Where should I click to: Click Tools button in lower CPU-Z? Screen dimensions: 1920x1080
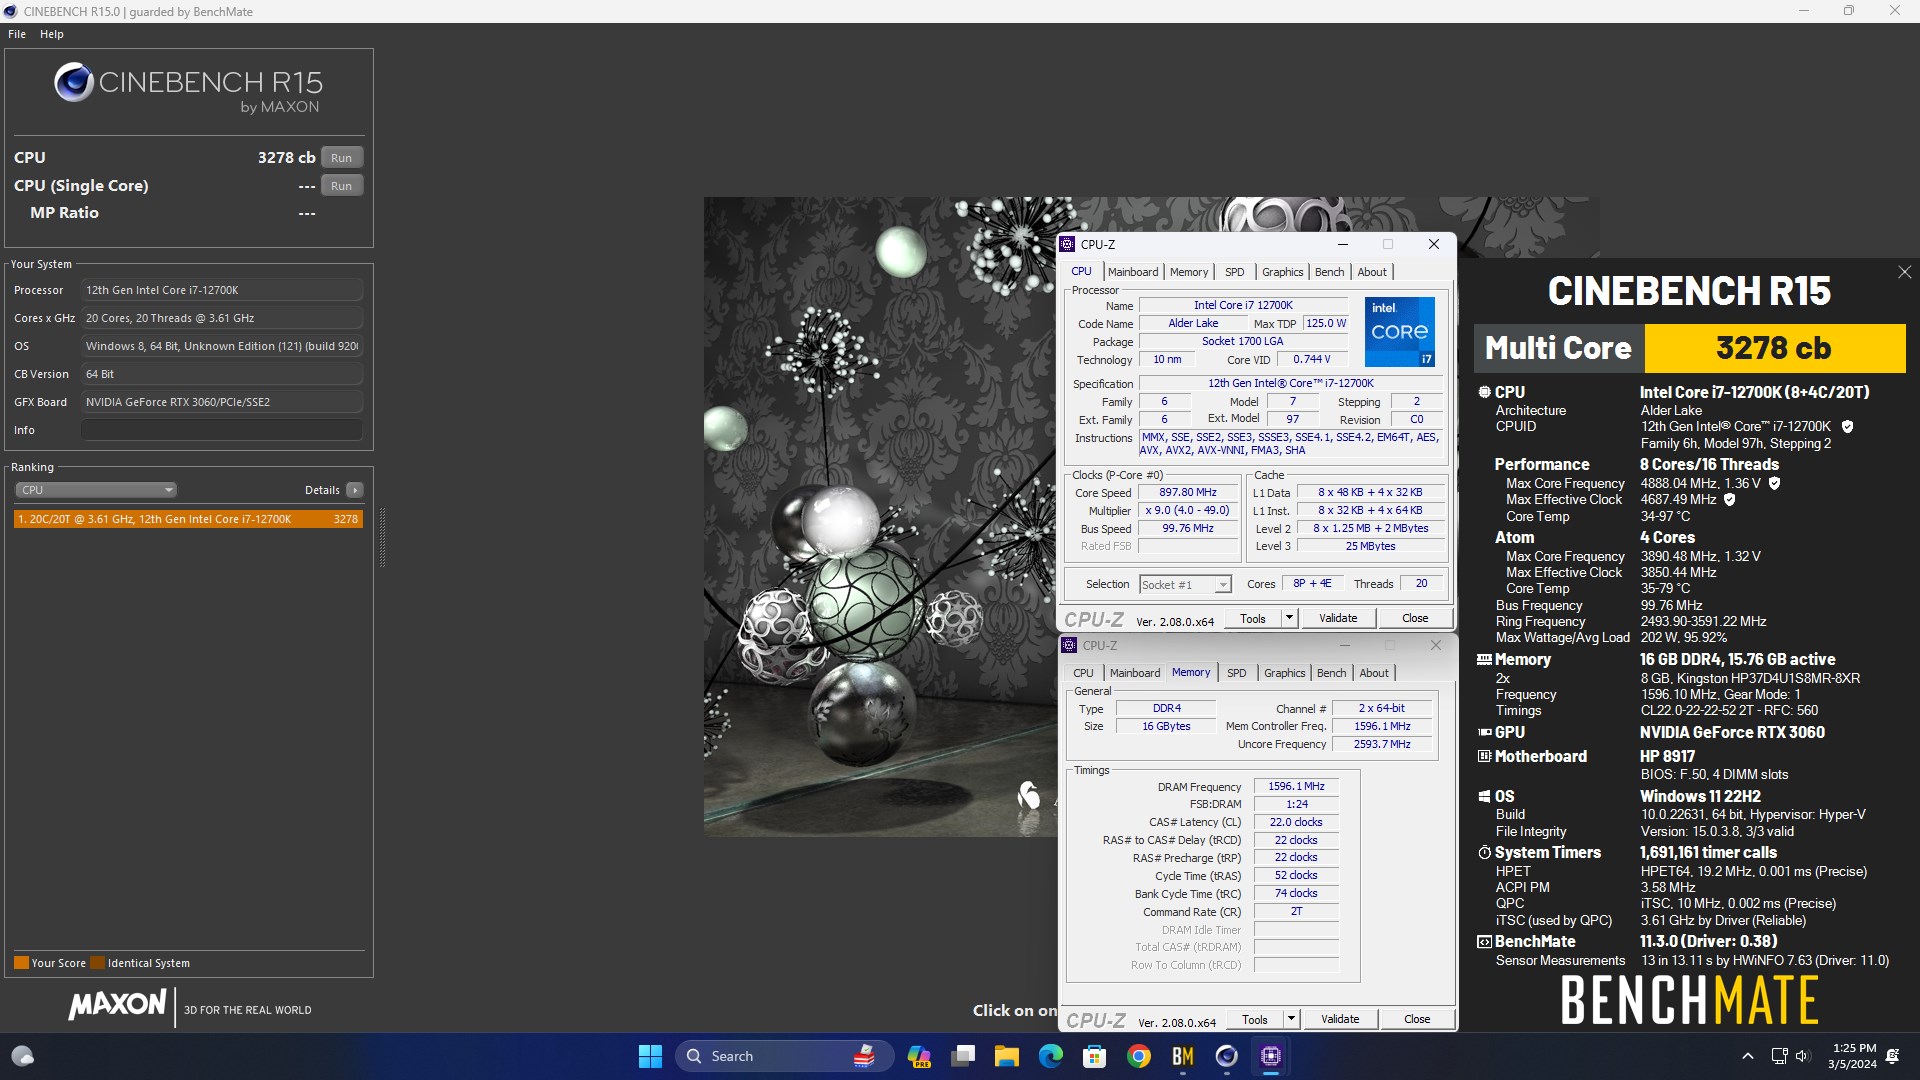point(1255,1020)
